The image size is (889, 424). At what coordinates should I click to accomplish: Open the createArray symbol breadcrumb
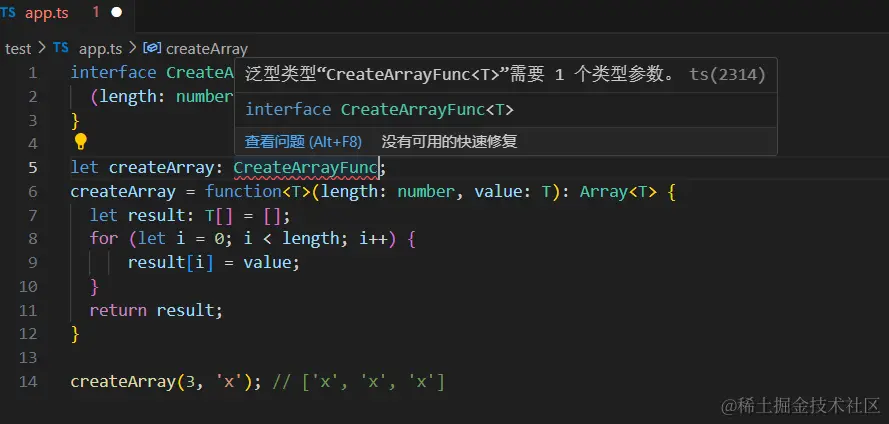point(206,49)
